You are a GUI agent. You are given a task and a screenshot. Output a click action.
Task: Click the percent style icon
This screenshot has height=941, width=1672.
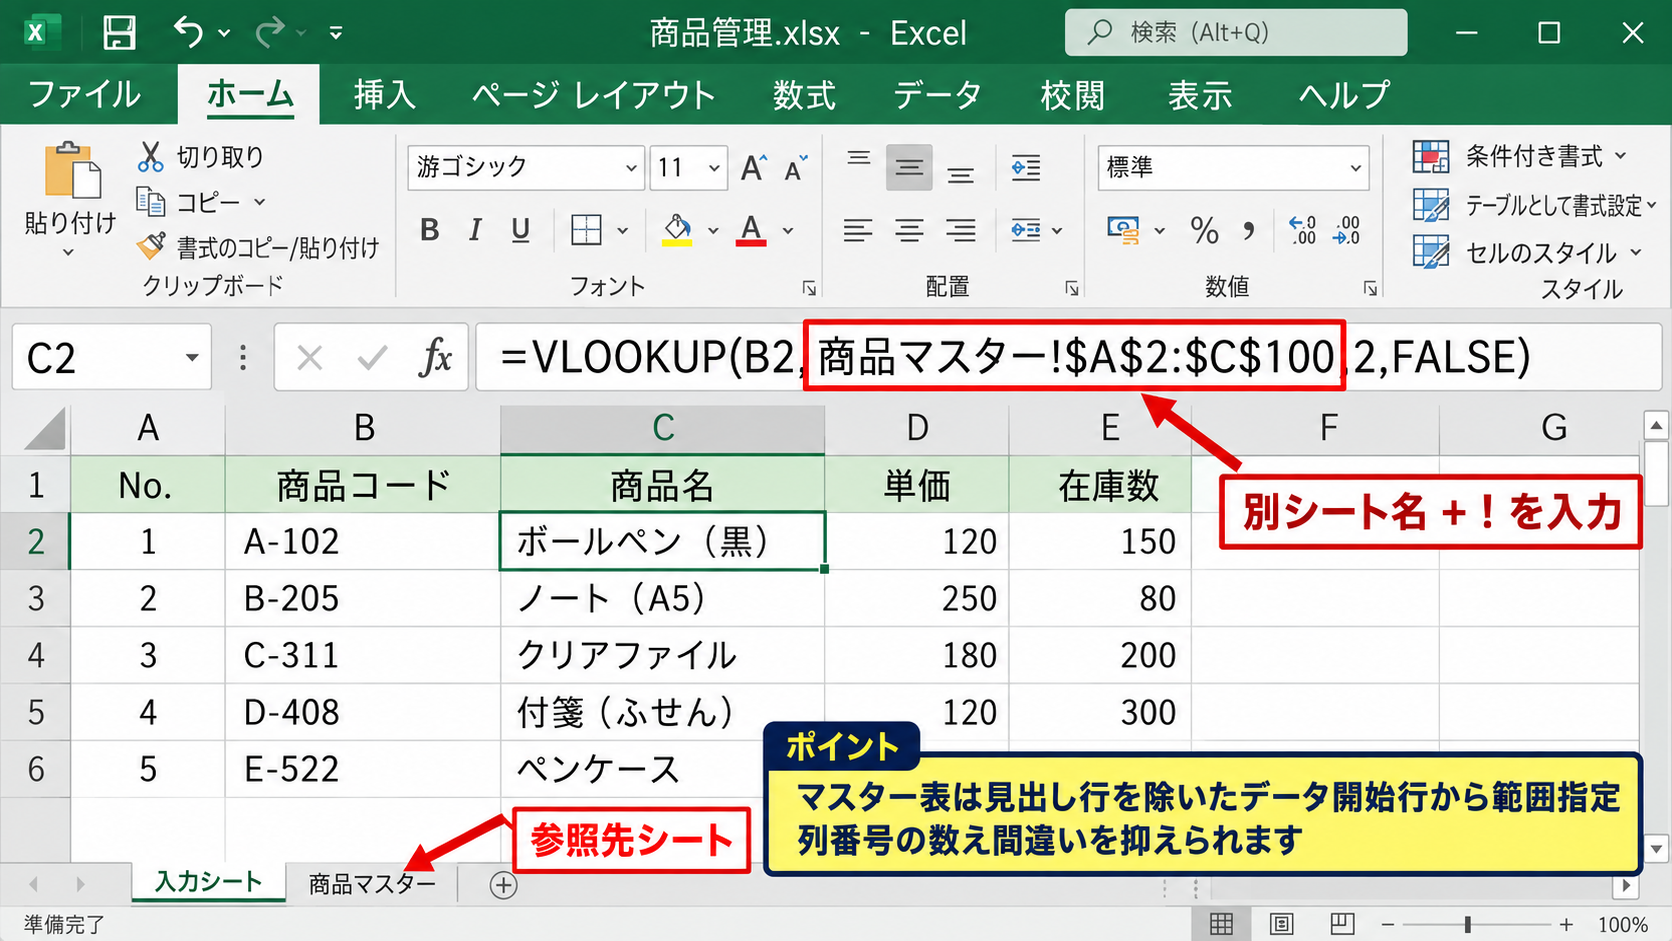click(x=1205, y=231)
